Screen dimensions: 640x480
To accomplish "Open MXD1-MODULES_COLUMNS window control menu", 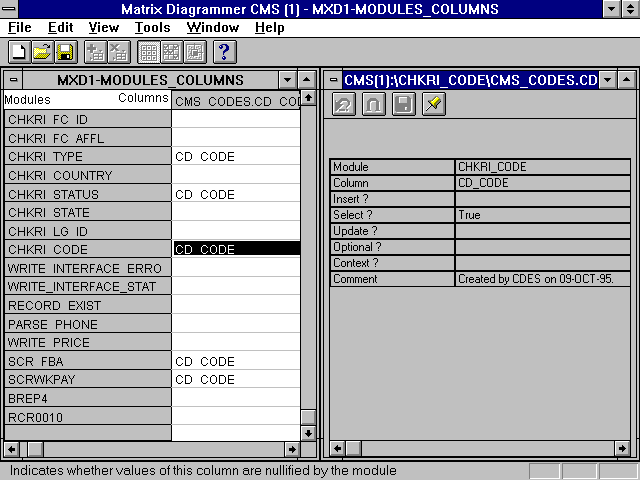I will coord(14,80).
